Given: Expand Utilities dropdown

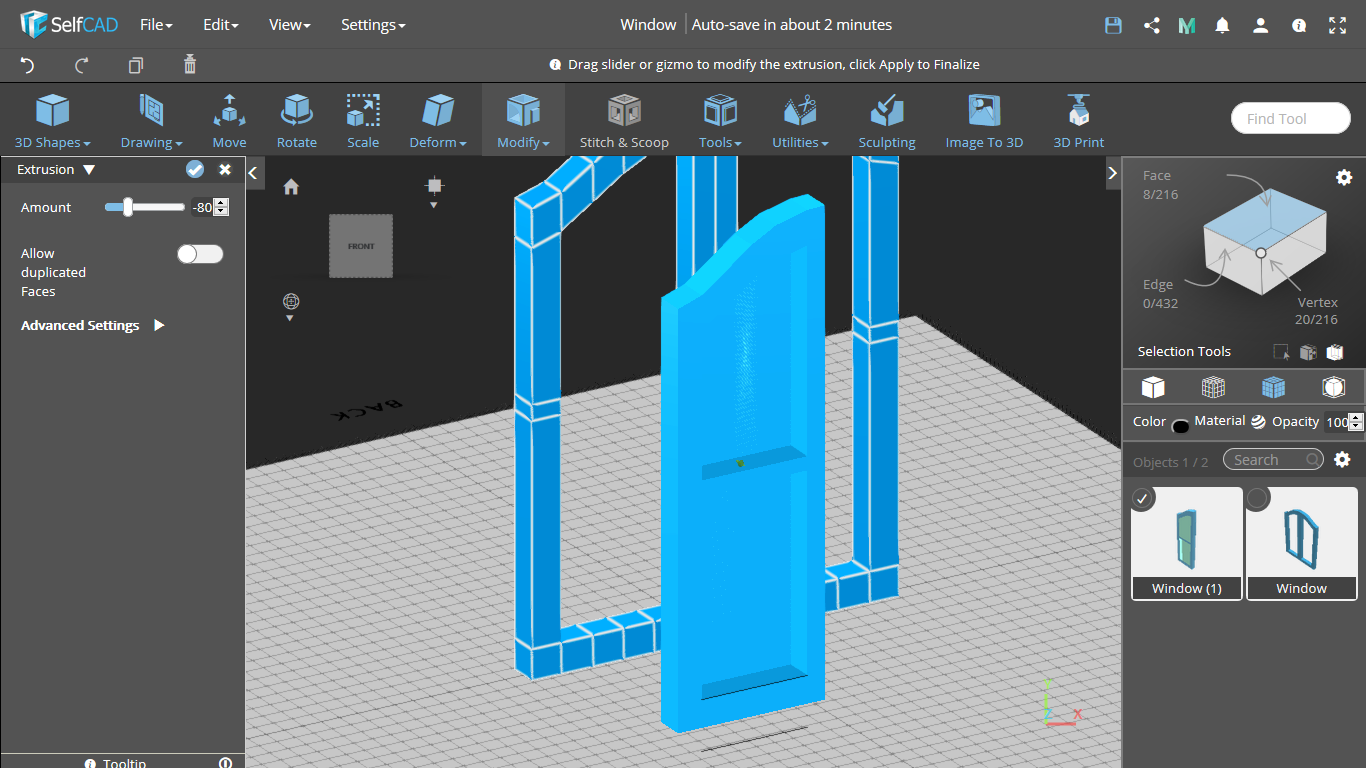Looking at the screenshot, I should click(800, 120).
